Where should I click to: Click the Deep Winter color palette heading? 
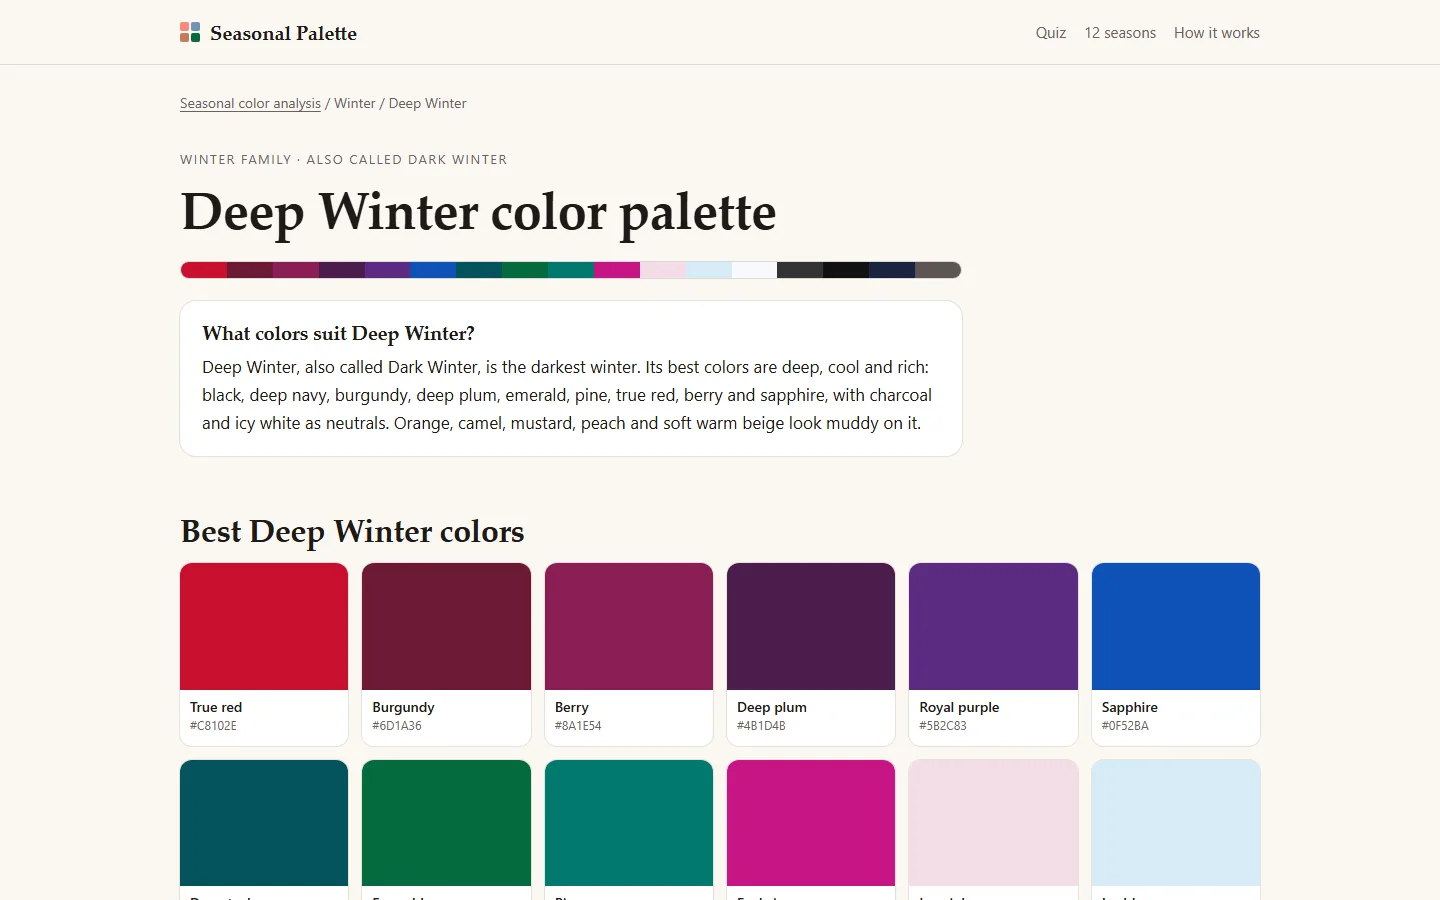[478, 213]
